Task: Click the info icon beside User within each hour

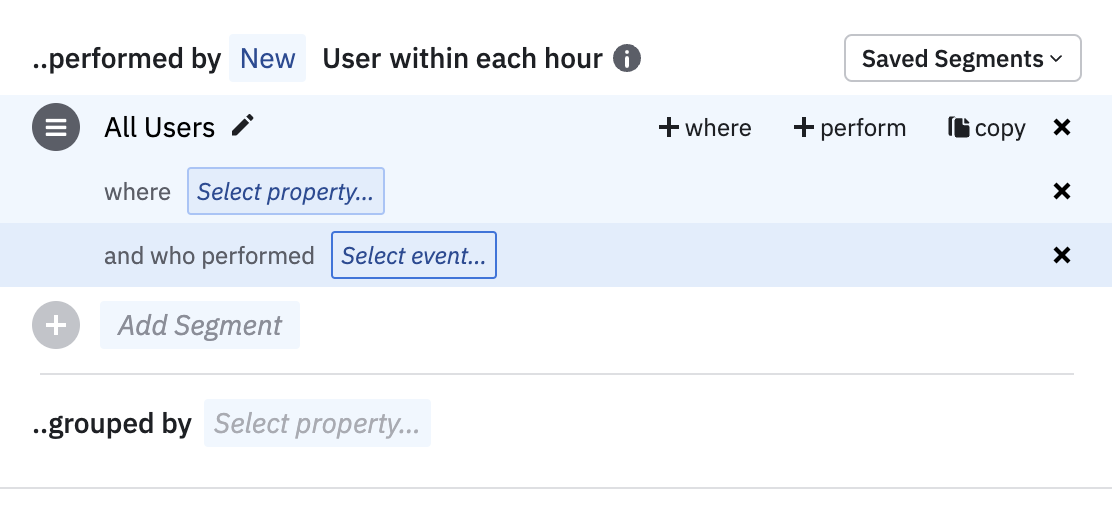Action: (x=627, y=58)
